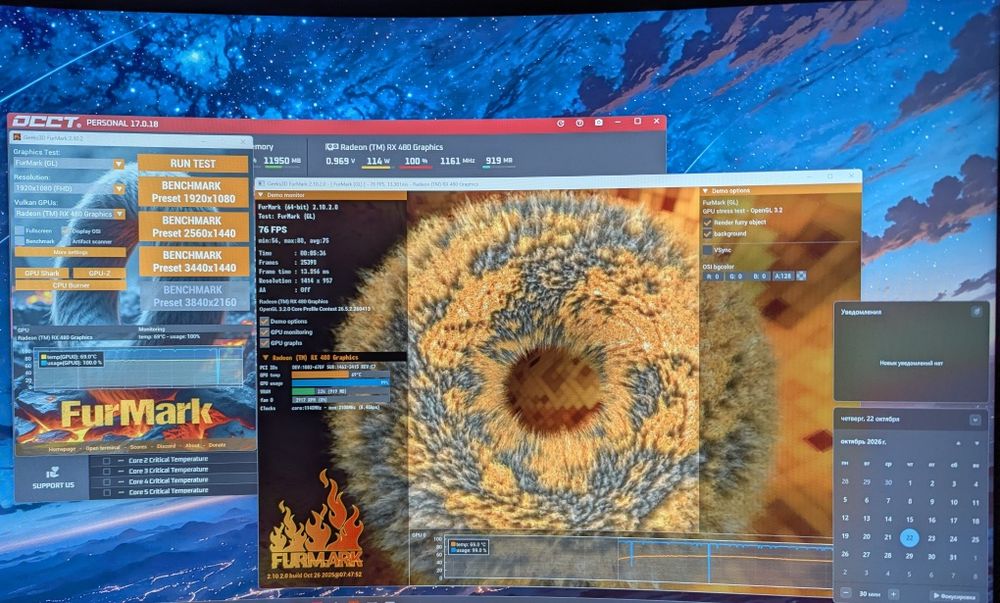Launch CPU Burner tool
The image size is (1000, 603).
(70, 286)
